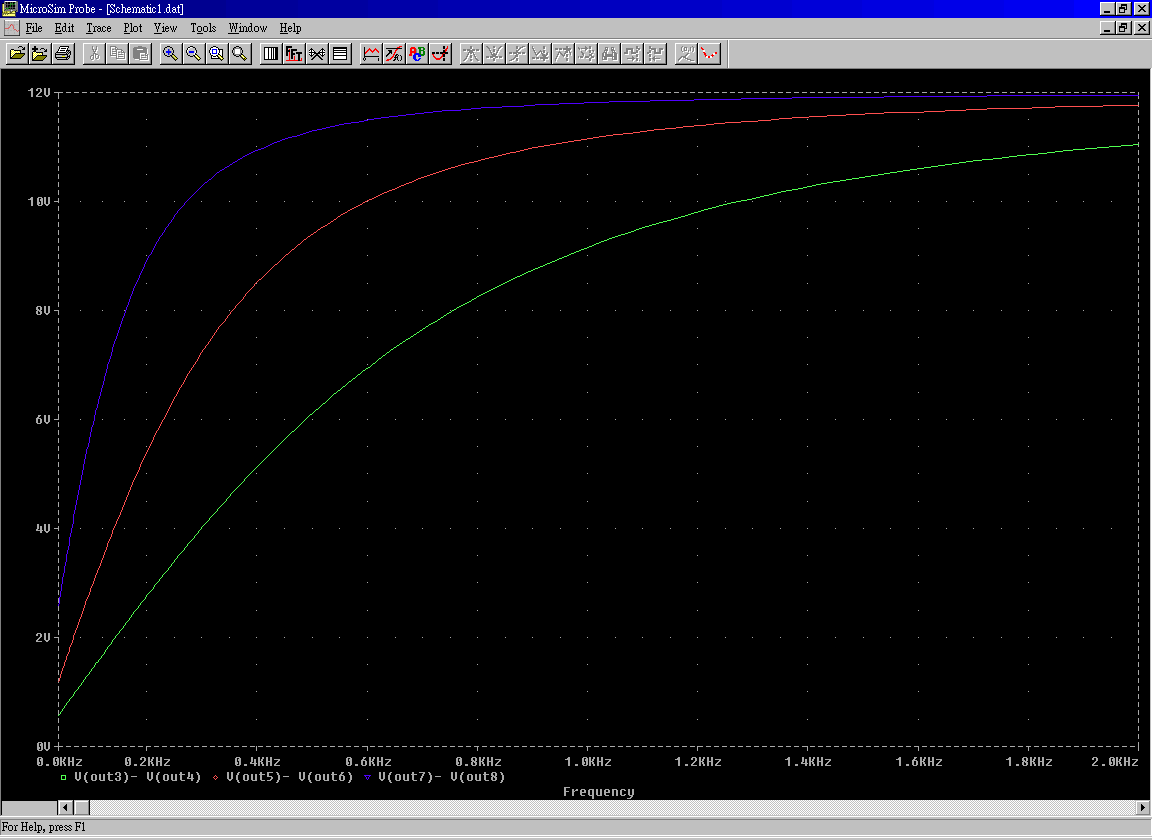Click the Copy toolbar icon
This screenshot has height=840, width=1152.
[117, 54]
